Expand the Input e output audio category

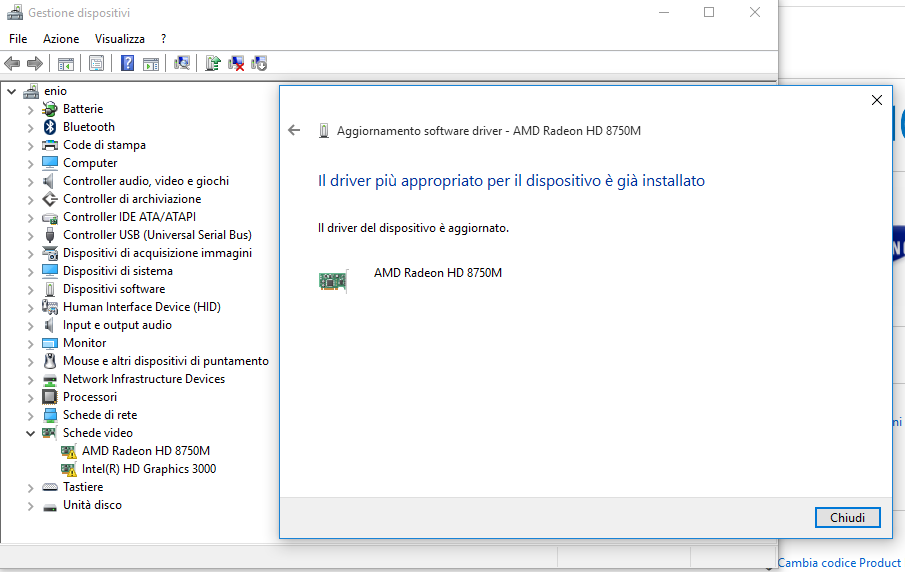[31, 326]
